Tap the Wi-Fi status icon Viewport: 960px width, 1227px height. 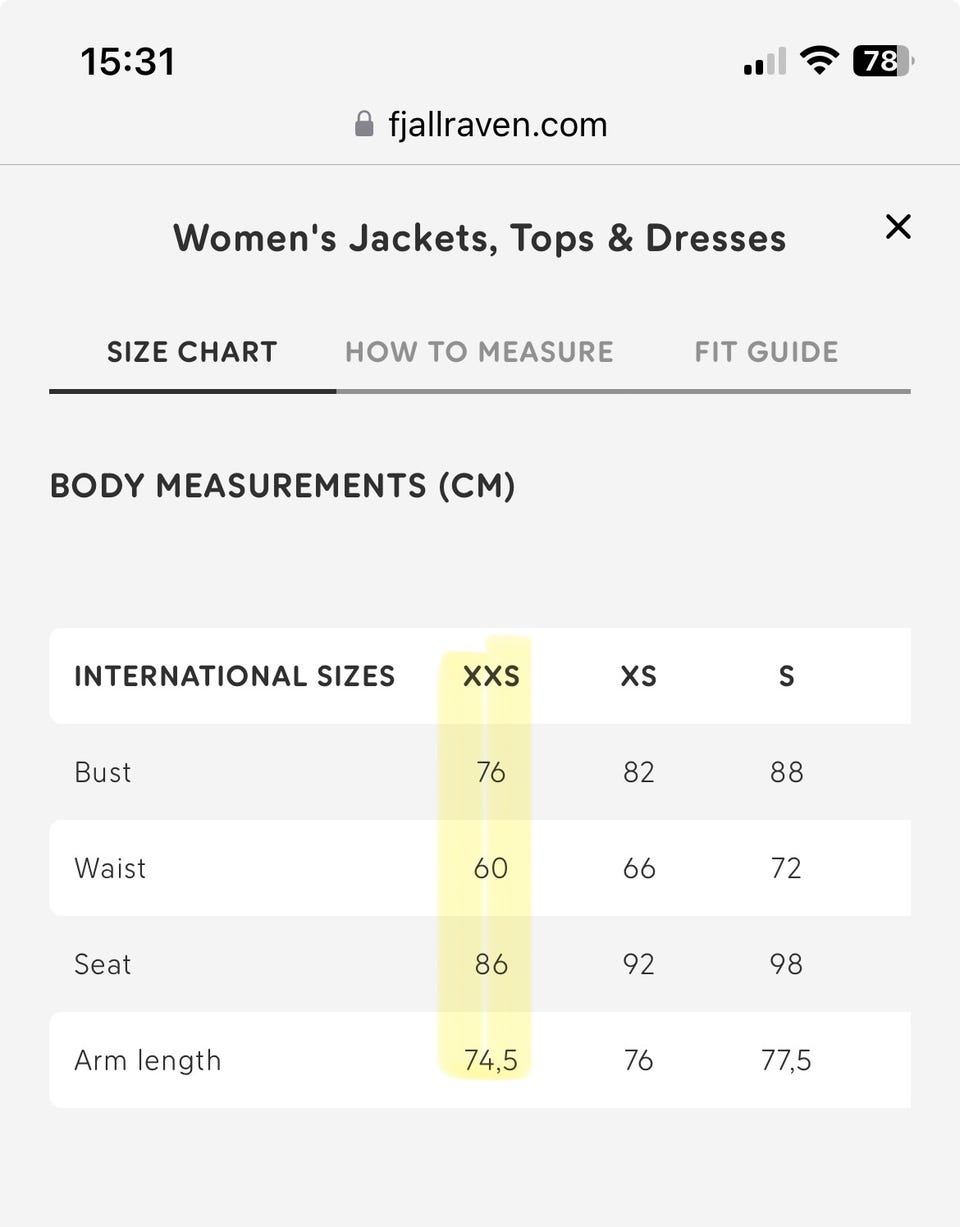click(819, 61)
